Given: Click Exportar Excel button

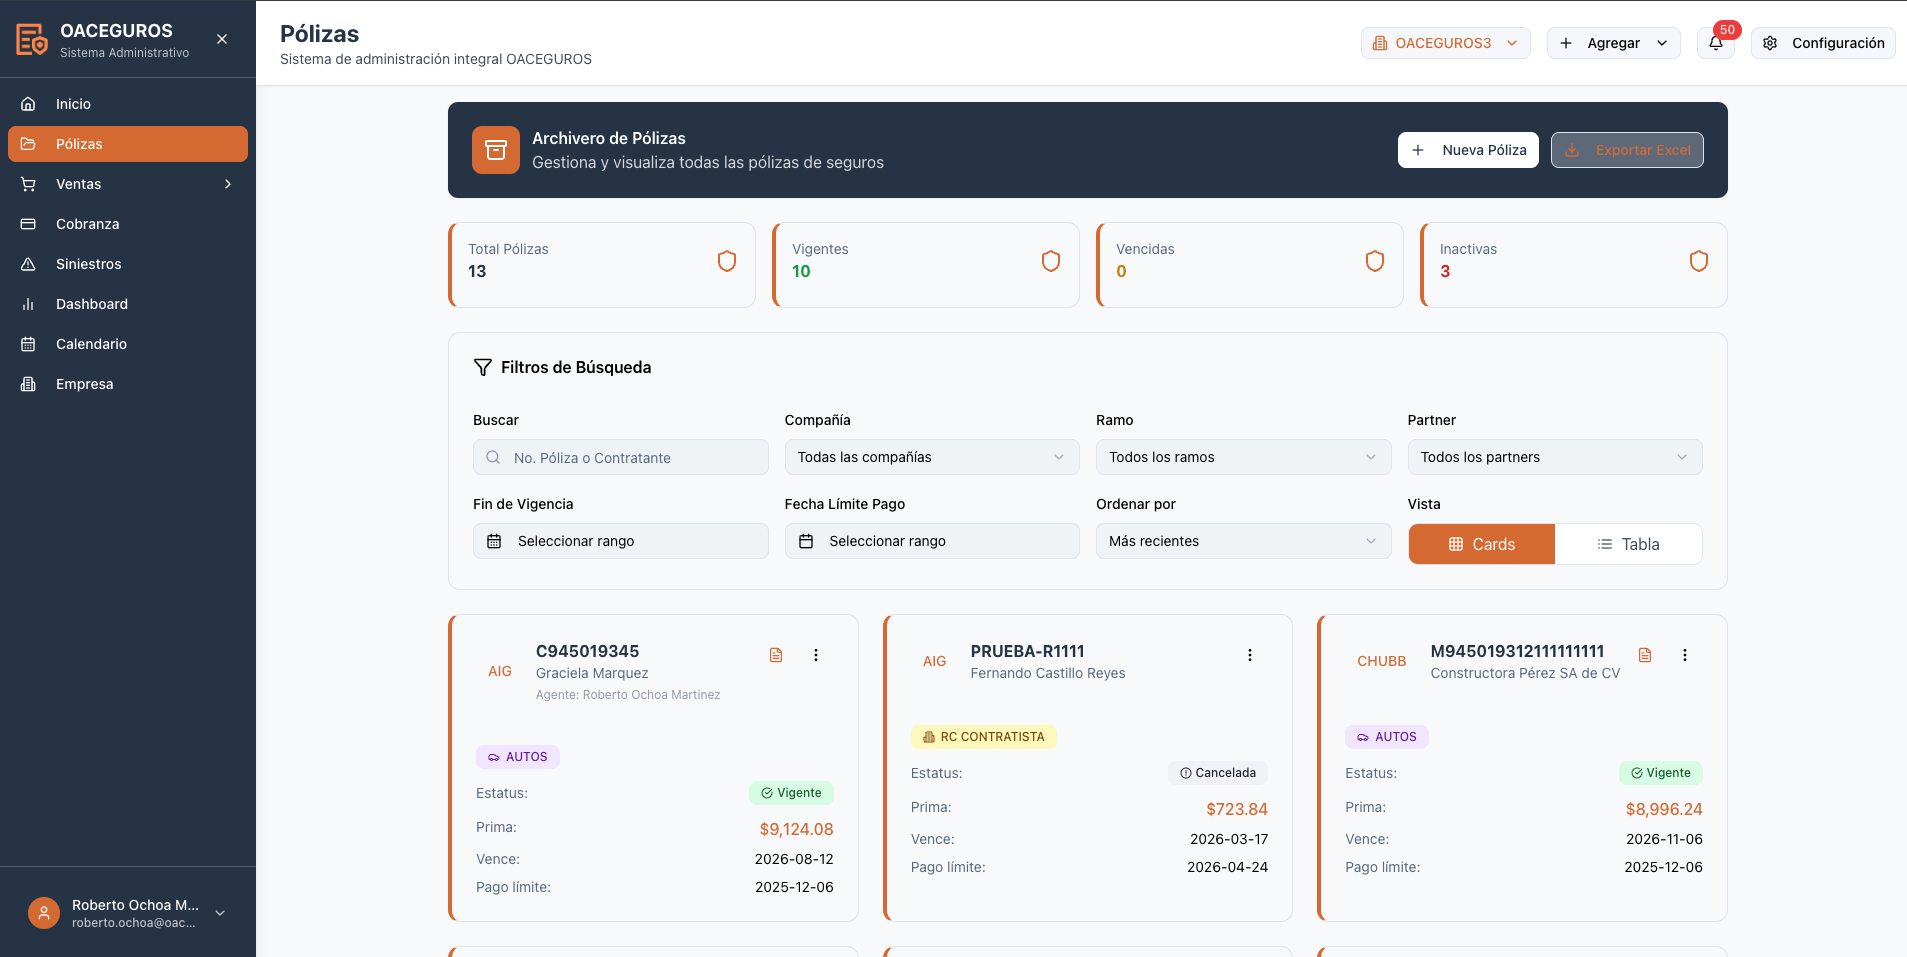Looking at the screenshot, I should tap(1627, 150).
